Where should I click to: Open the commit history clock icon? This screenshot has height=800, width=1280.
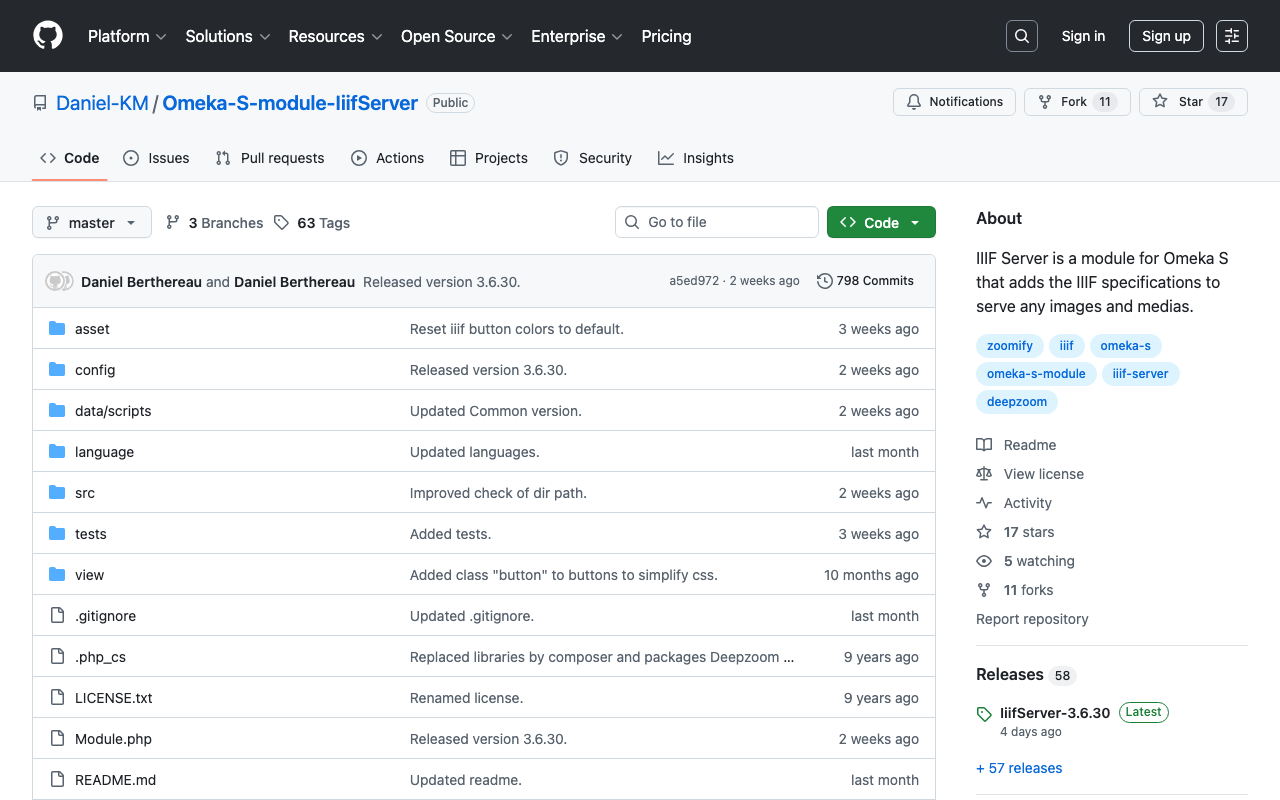click(824, 281)
